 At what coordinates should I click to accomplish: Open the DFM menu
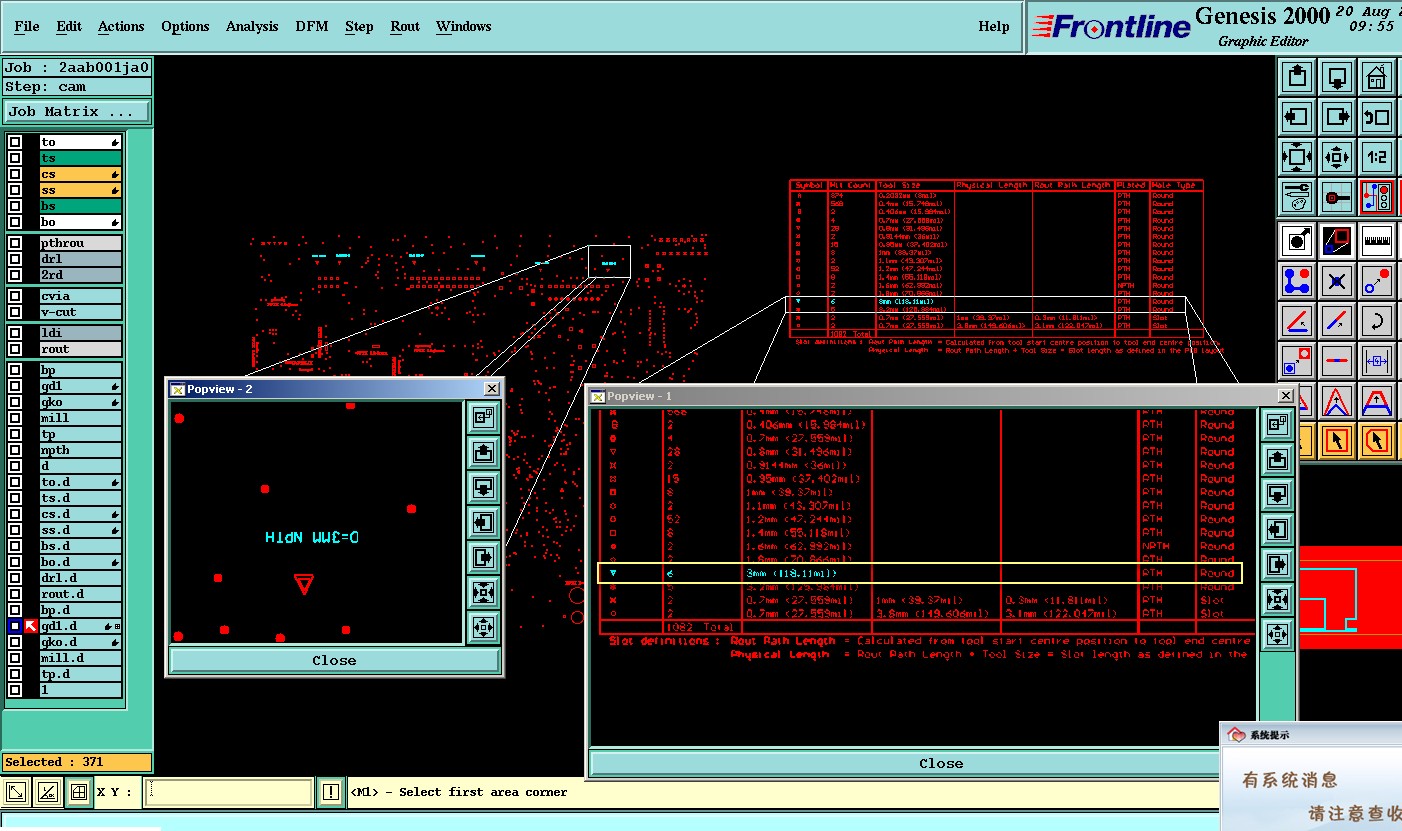pyautogui.click(x=312, y=26)
